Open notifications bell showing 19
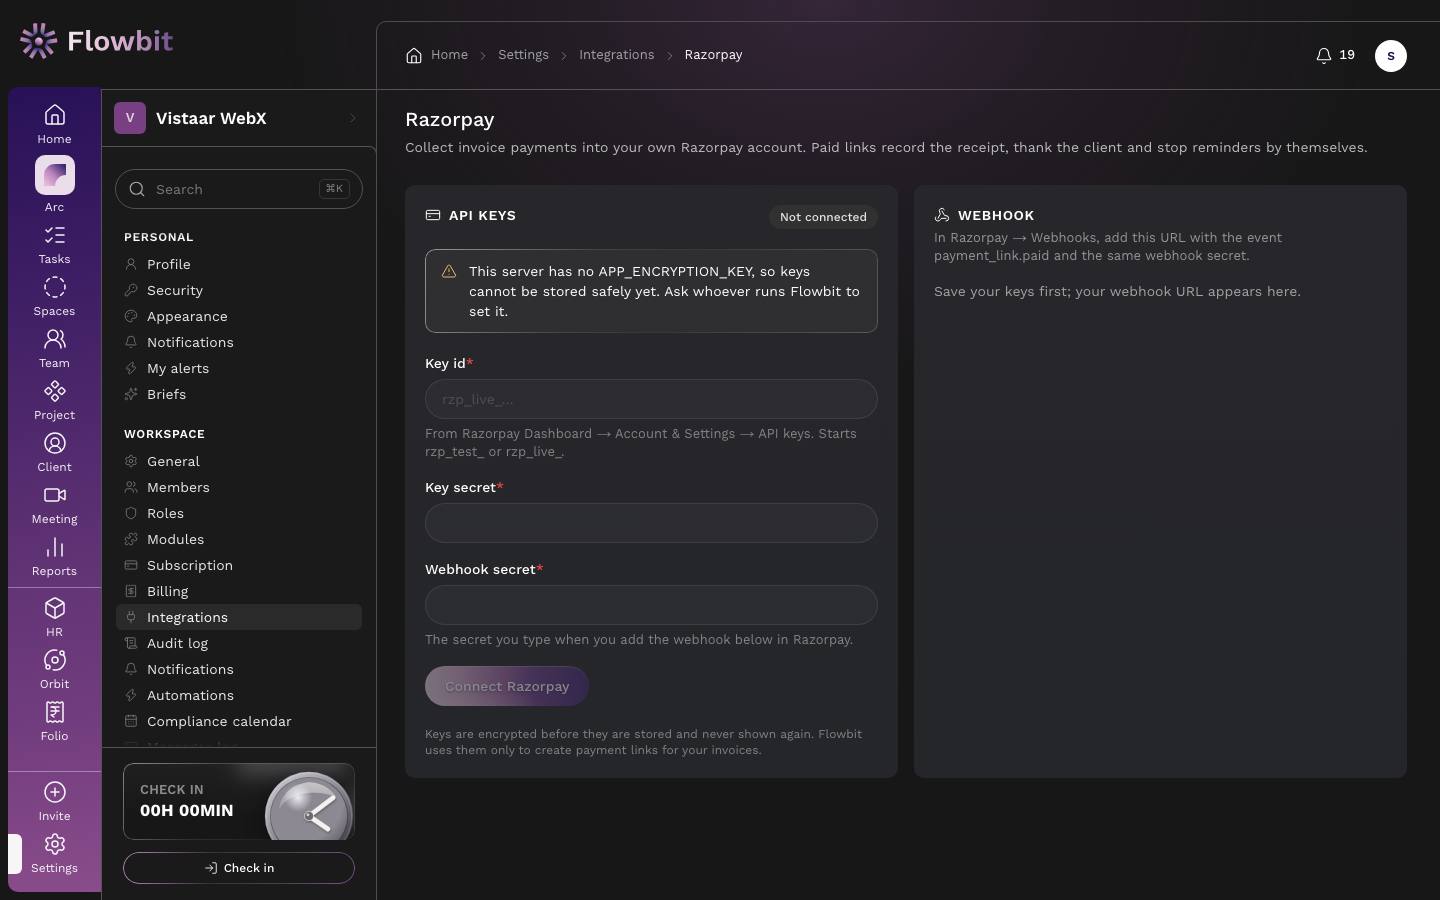1440x900 pixels. [1336, 55]
